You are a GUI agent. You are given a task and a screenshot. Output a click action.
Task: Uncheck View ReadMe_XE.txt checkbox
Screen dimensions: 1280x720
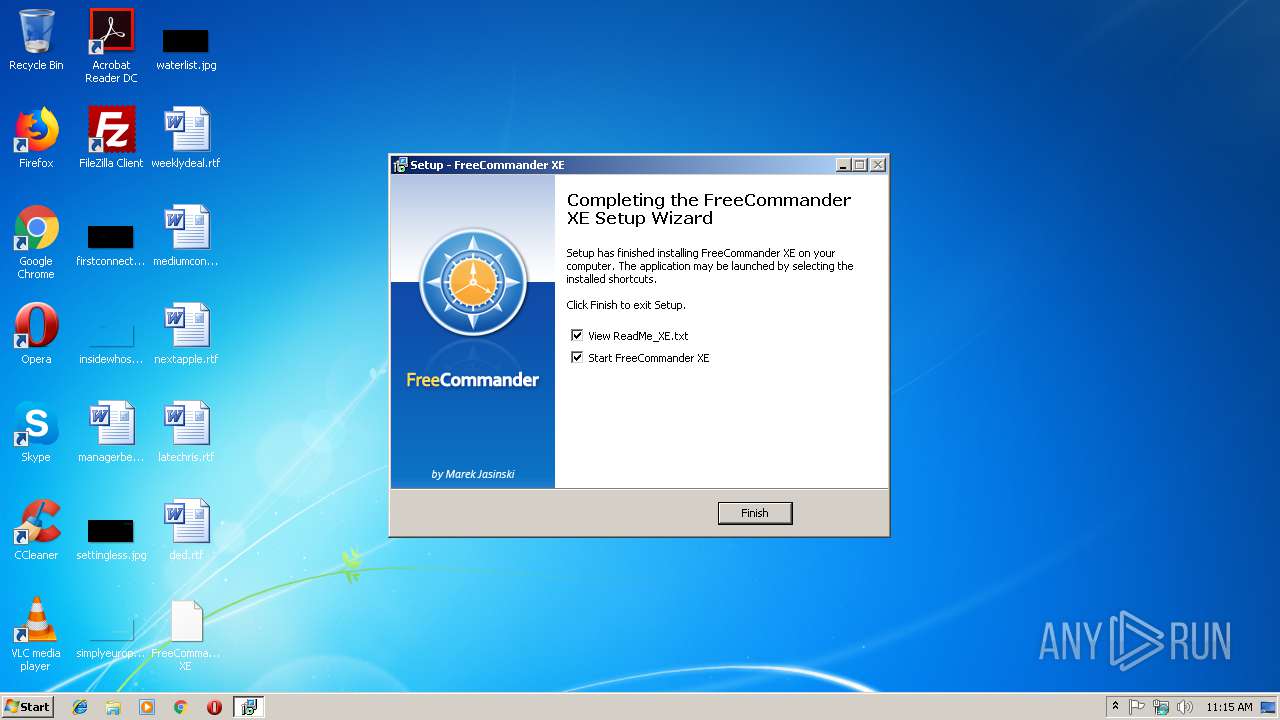577,336
